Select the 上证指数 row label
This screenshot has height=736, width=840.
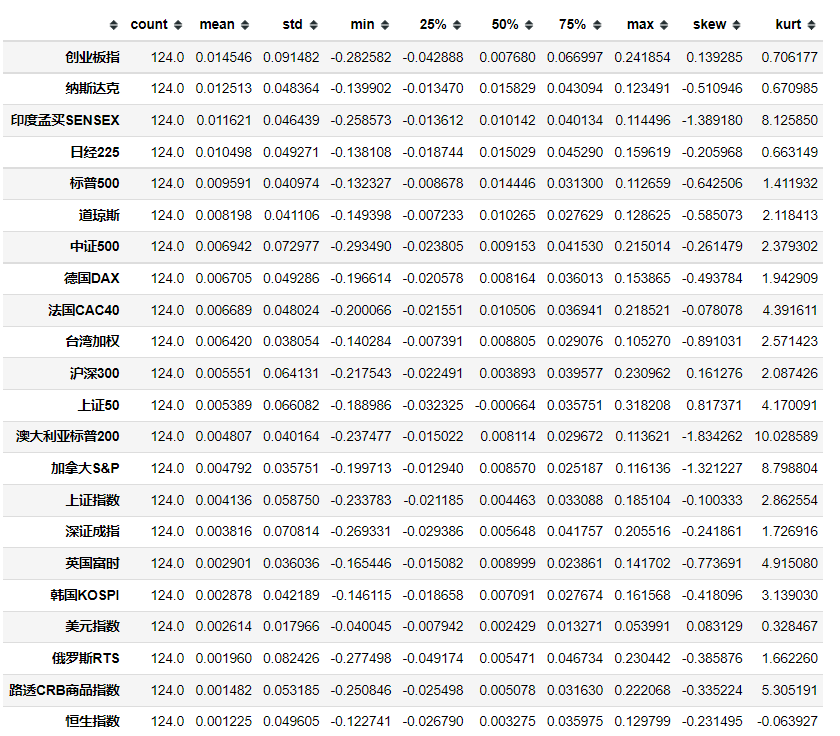(x=92, y=501)
